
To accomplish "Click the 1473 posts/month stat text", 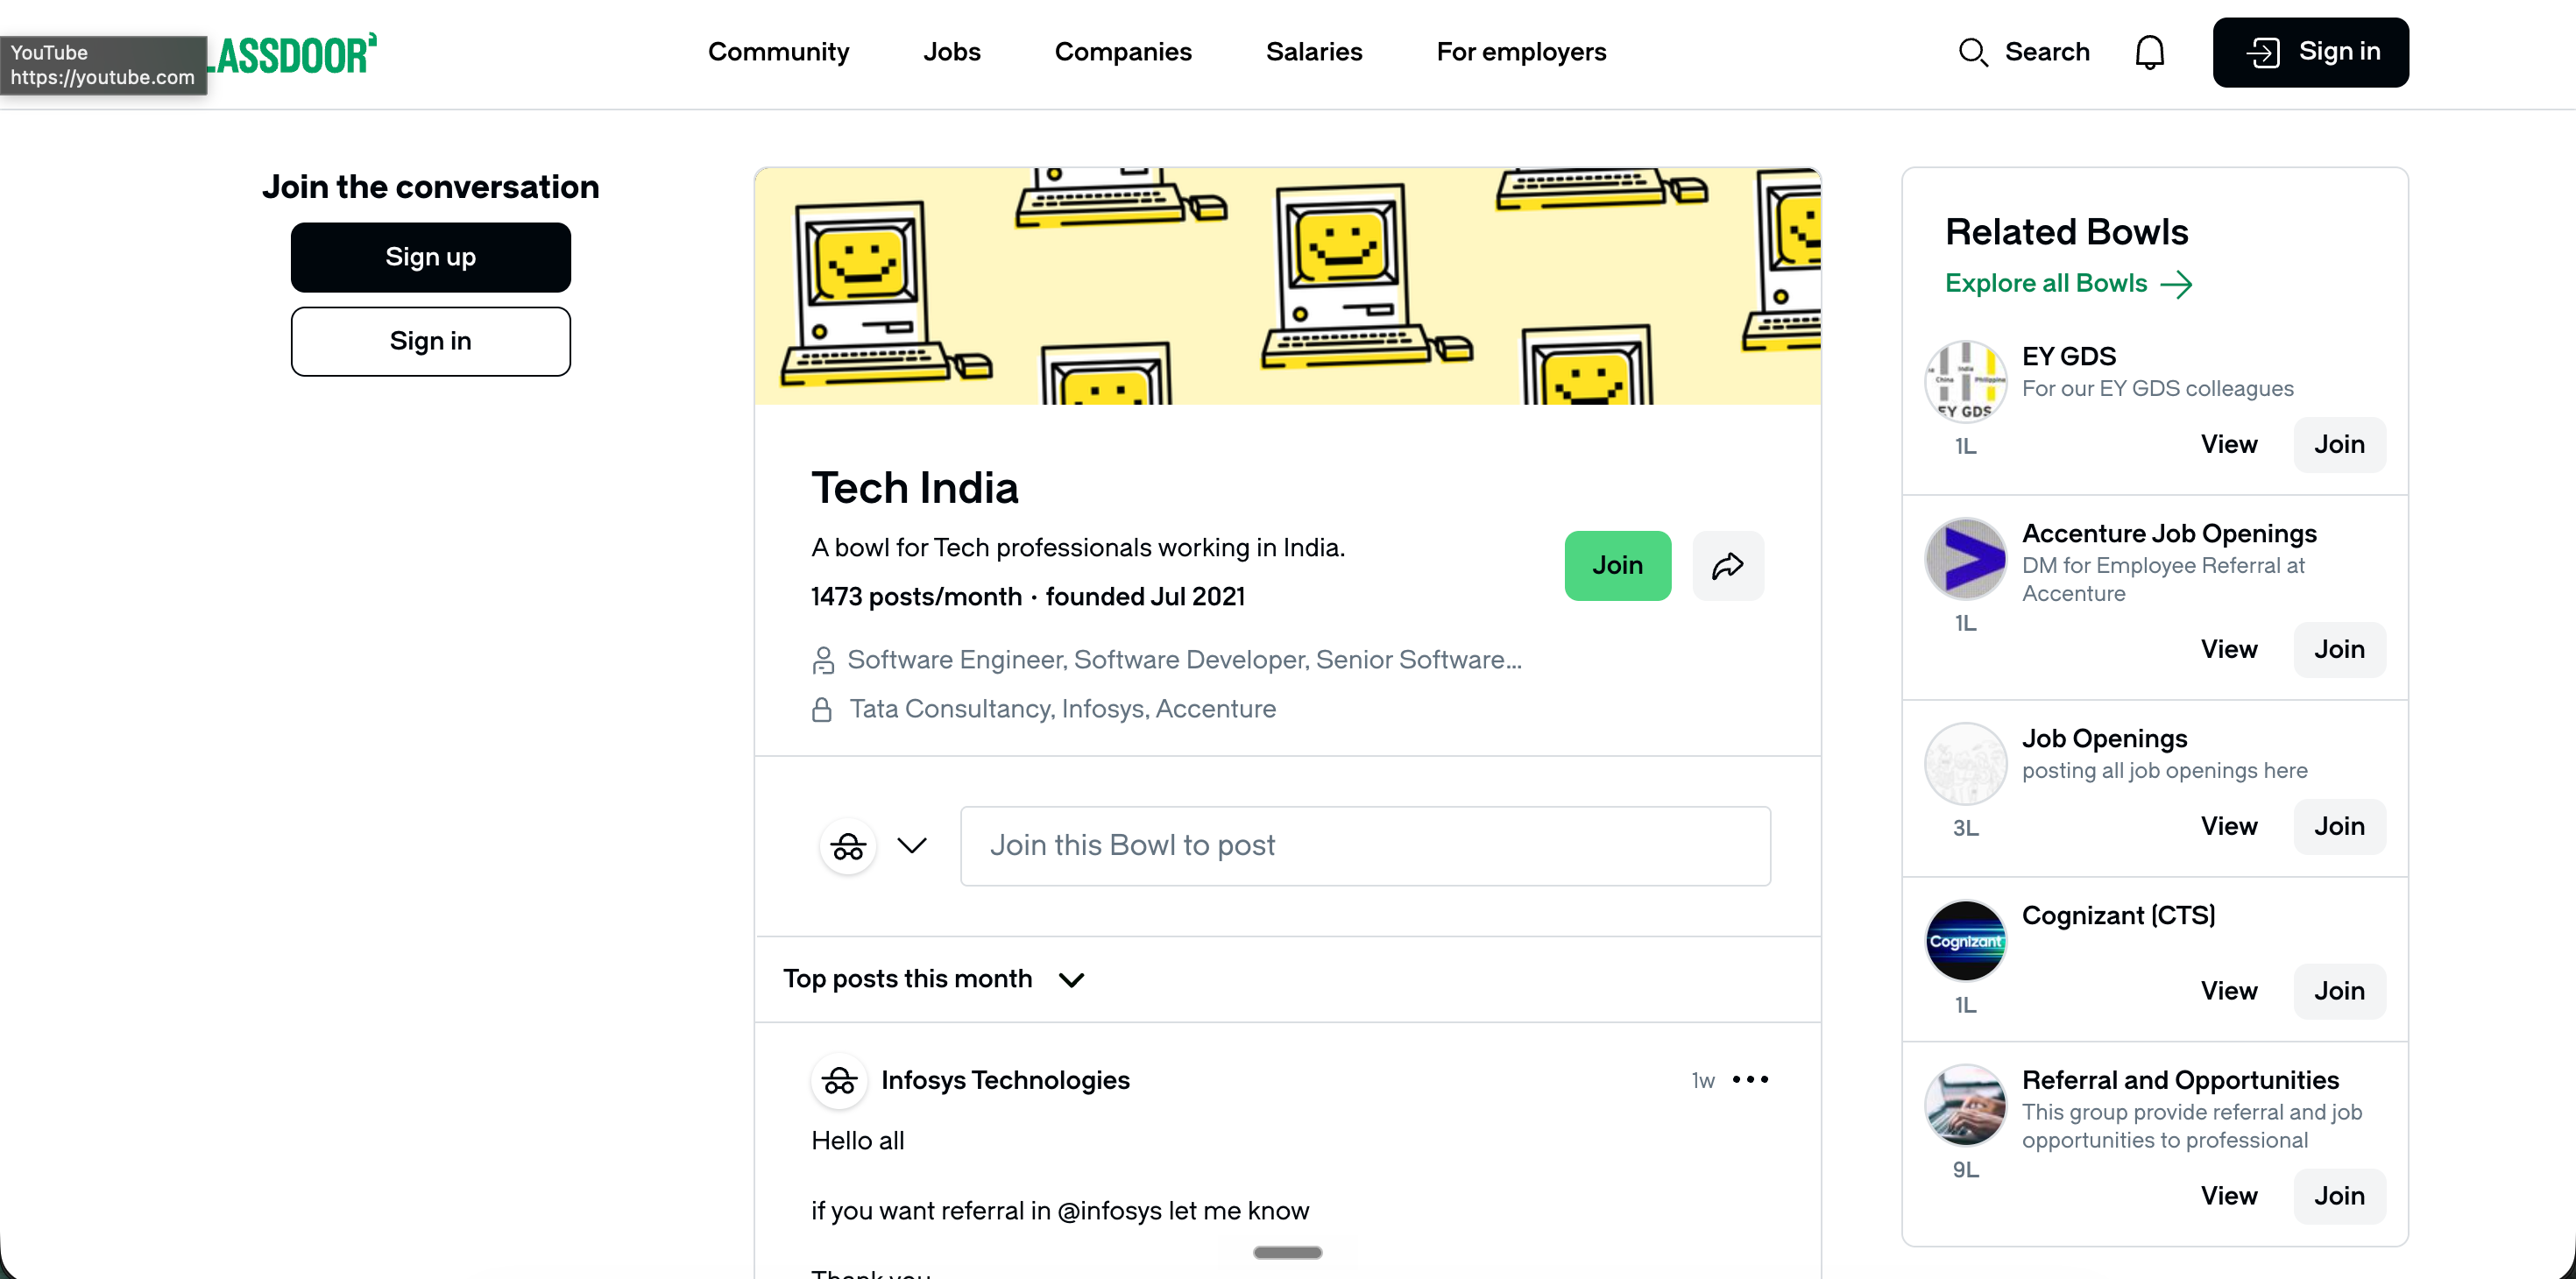I will click(x=916, y=597).
